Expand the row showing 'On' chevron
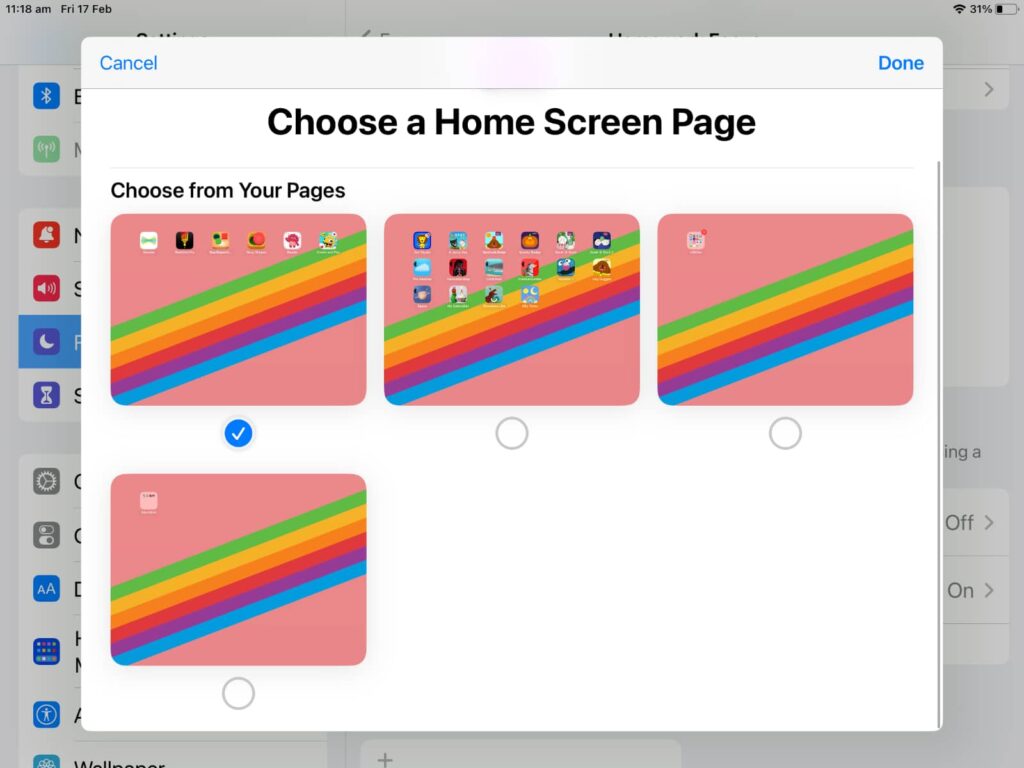1024x768 pixels. click(x=988, y=590)
